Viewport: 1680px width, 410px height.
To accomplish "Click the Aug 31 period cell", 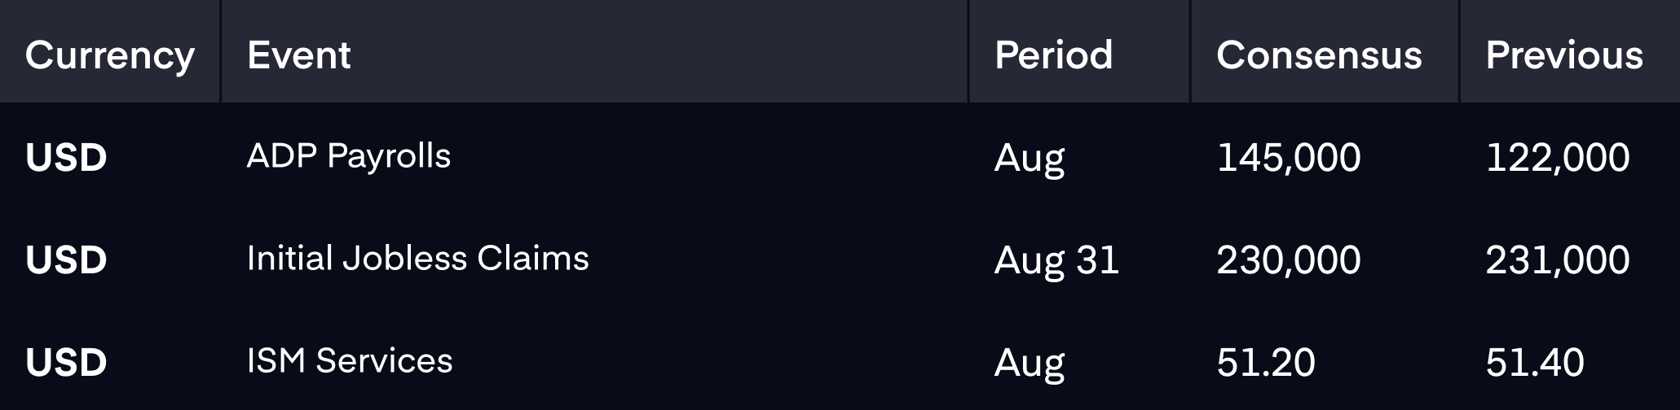I will pos(1056,262).
